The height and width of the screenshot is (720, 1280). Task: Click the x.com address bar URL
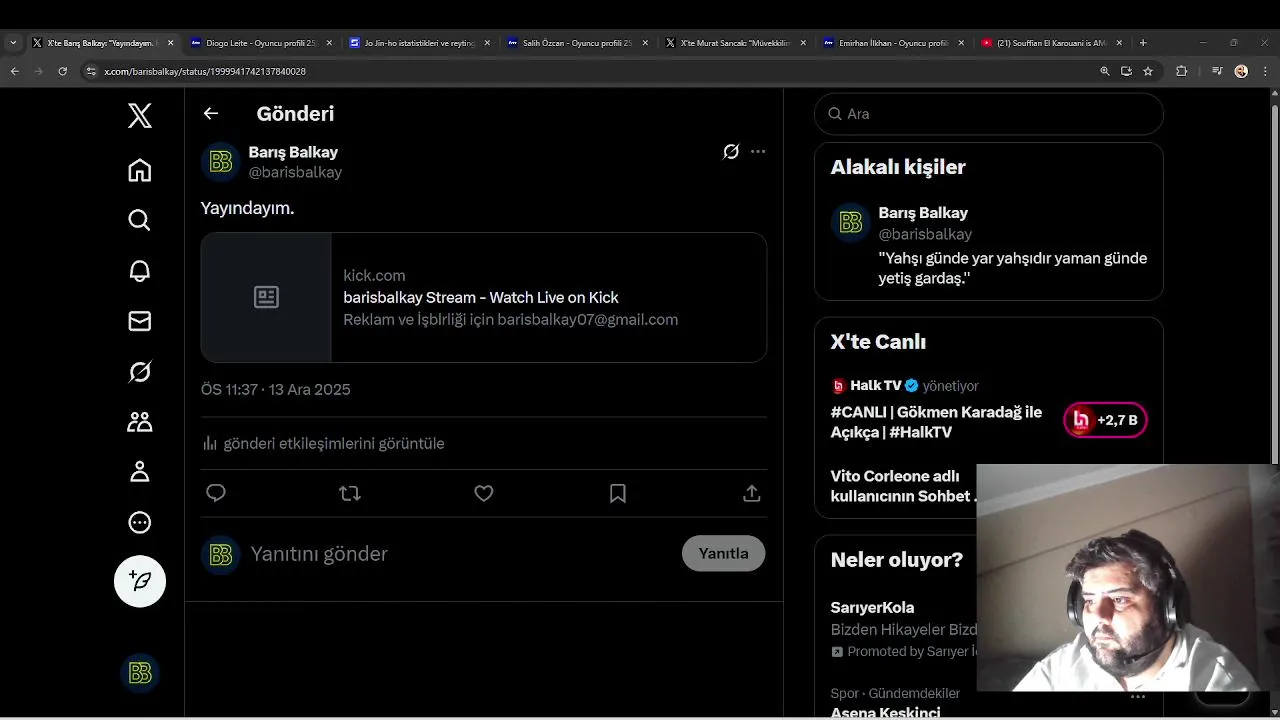pos(205,72)
